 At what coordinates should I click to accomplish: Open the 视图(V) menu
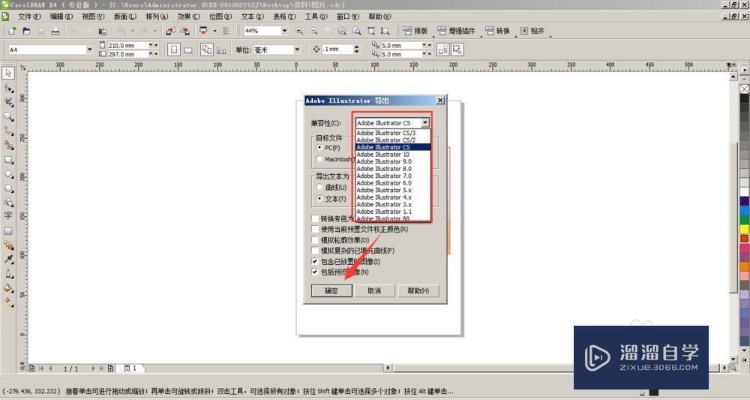(x=93, y=16)
